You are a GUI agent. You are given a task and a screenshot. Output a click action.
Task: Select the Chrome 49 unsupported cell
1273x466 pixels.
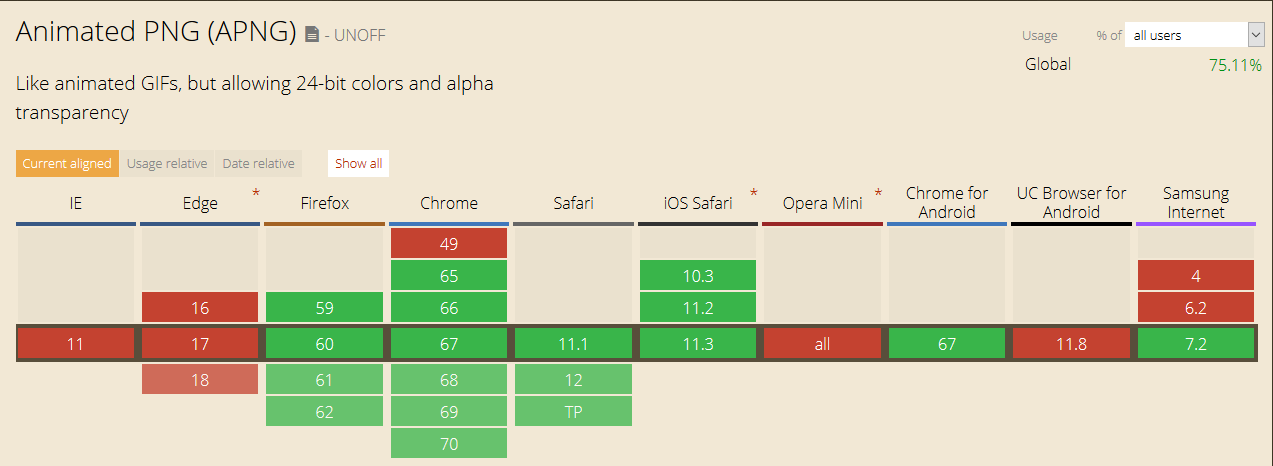[x=449, y=243]
